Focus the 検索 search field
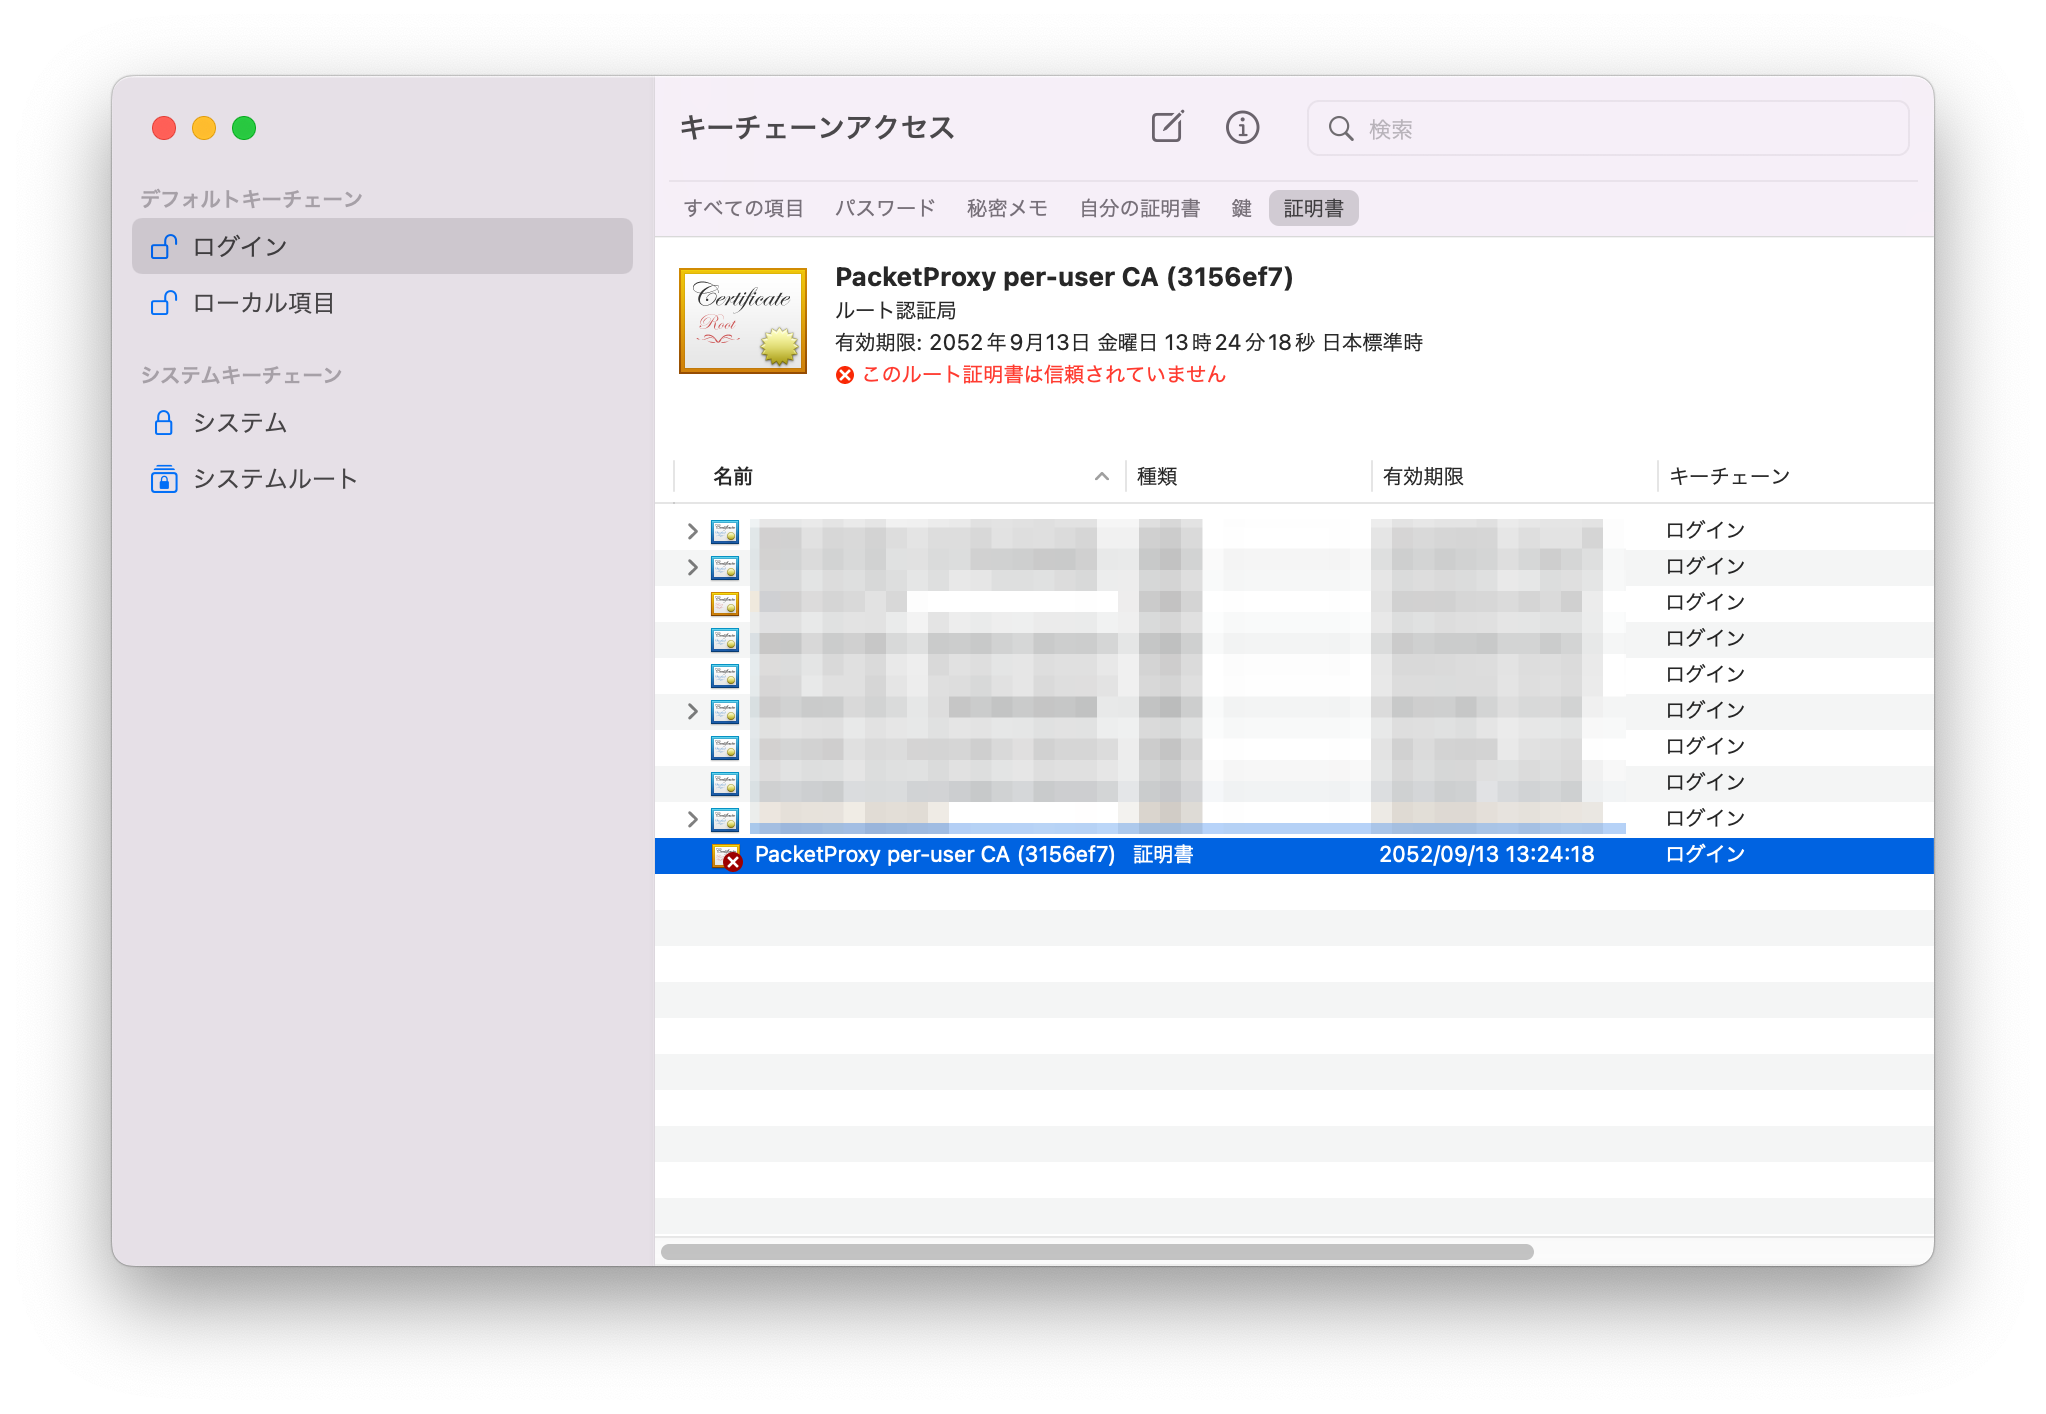Viewport: 2046px width, 1414px height. 1608,128
